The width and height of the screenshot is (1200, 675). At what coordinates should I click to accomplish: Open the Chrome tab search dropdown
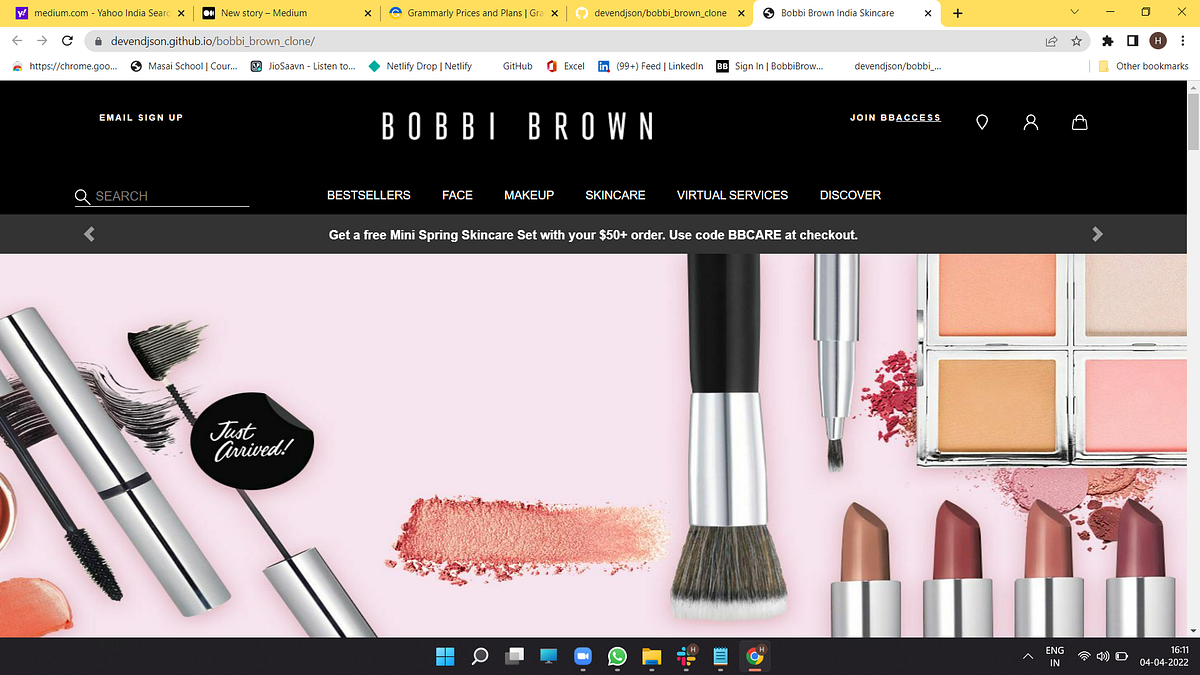point(1074,12)
